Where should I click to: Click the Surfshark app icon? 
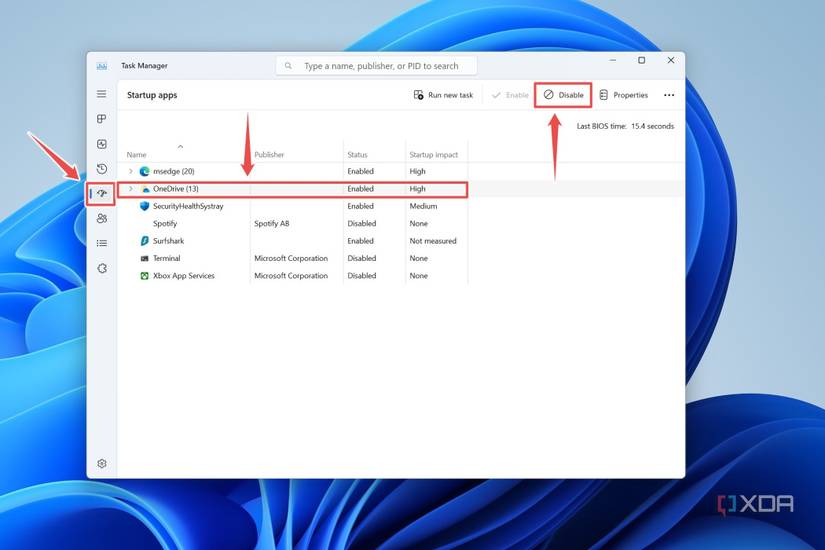(144, 241)
